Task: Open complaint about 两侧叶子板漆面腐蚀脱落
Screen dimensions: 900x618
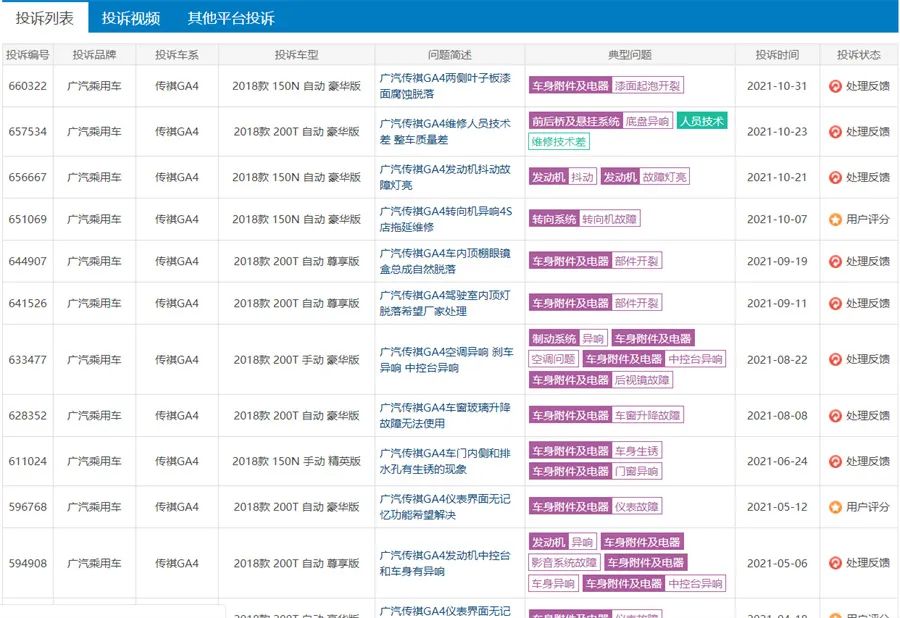Action: click(x=445, y=86)
